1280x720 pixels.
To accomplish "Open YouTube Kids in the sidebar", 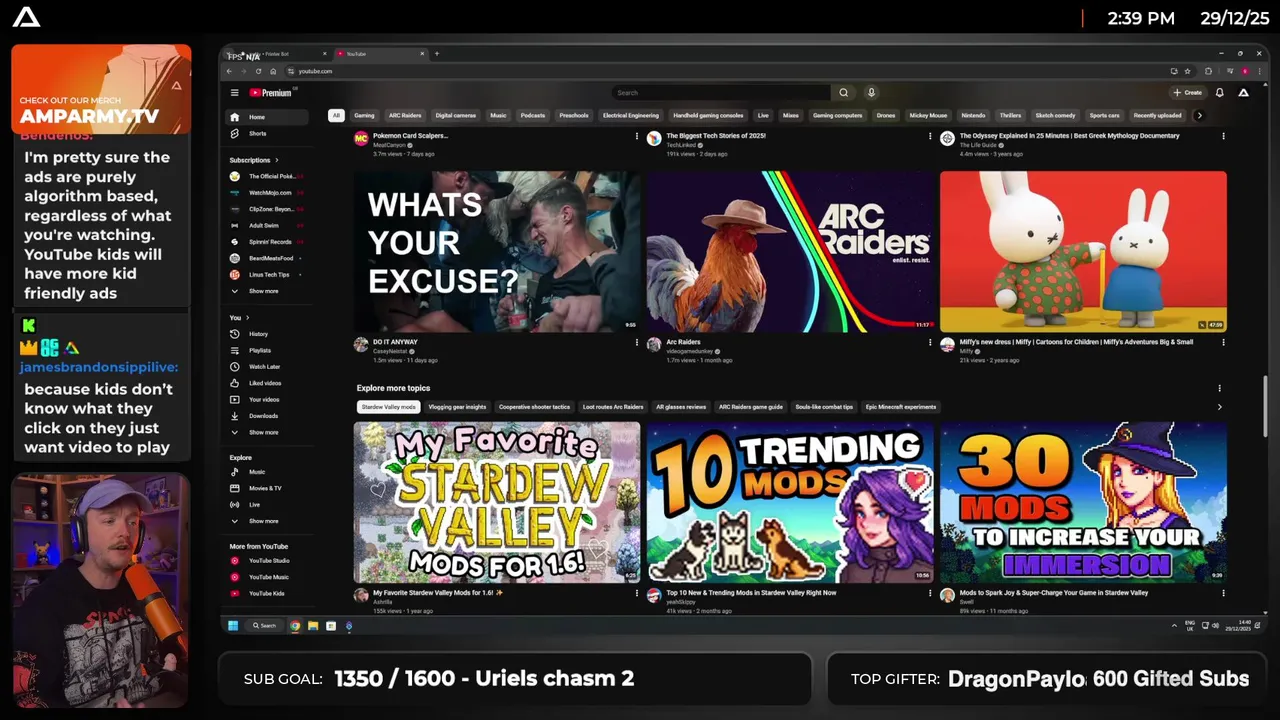I will 266,593.
